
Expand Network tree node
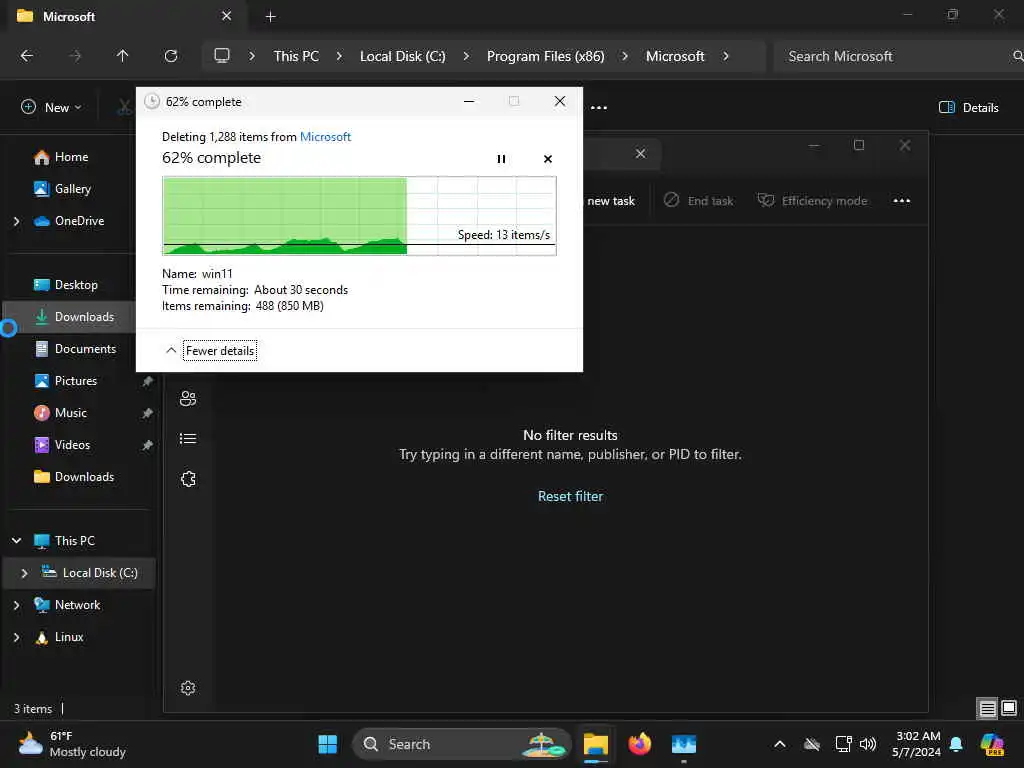click(16, 605)
